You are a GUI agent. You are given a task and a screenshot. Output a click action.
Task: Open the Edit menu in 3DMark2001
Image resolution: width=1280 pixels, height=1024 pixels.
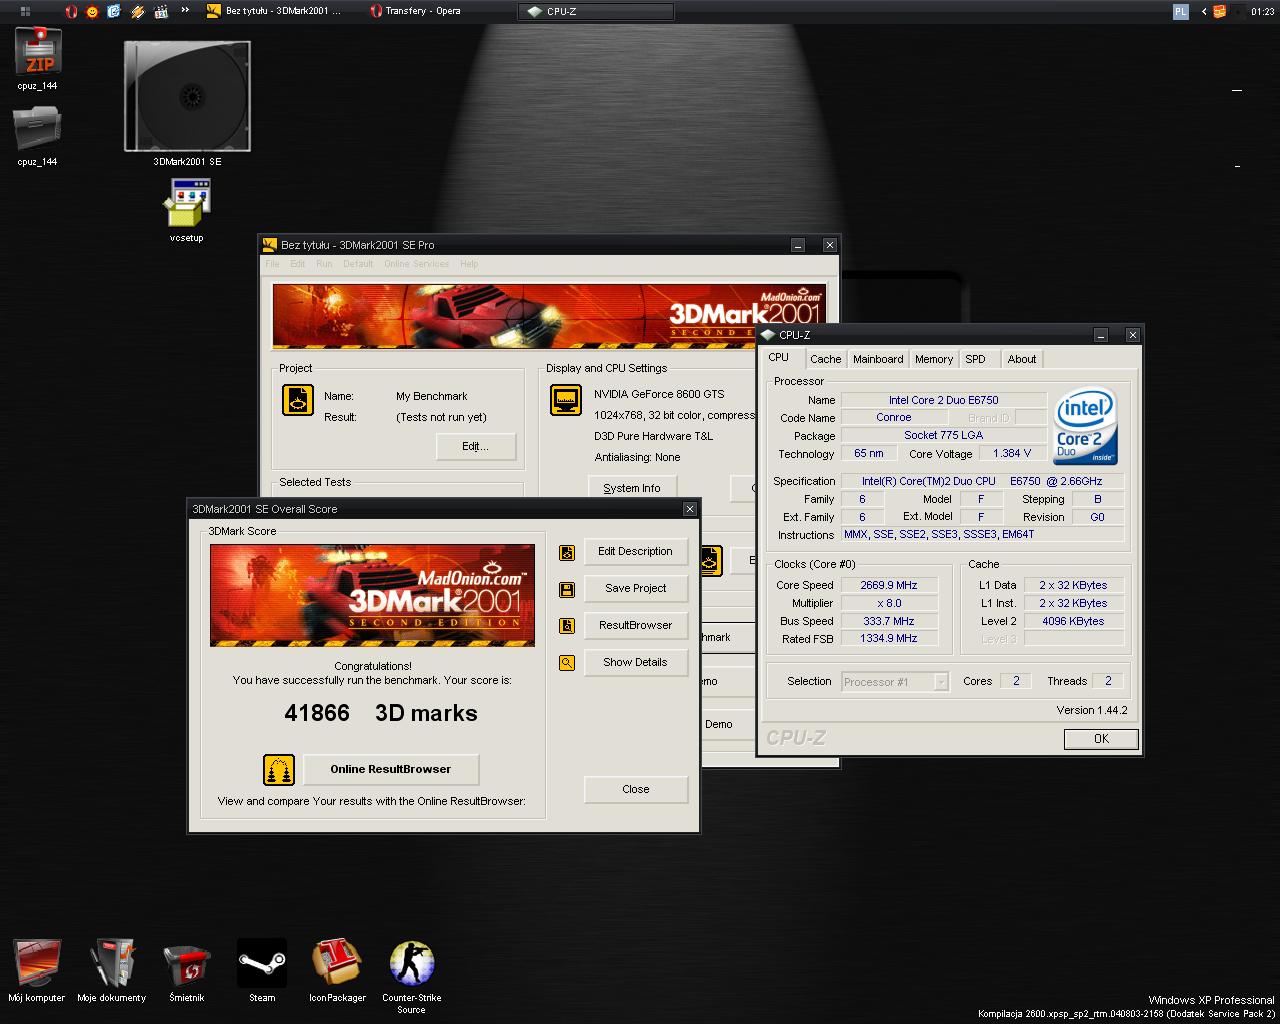298,264
